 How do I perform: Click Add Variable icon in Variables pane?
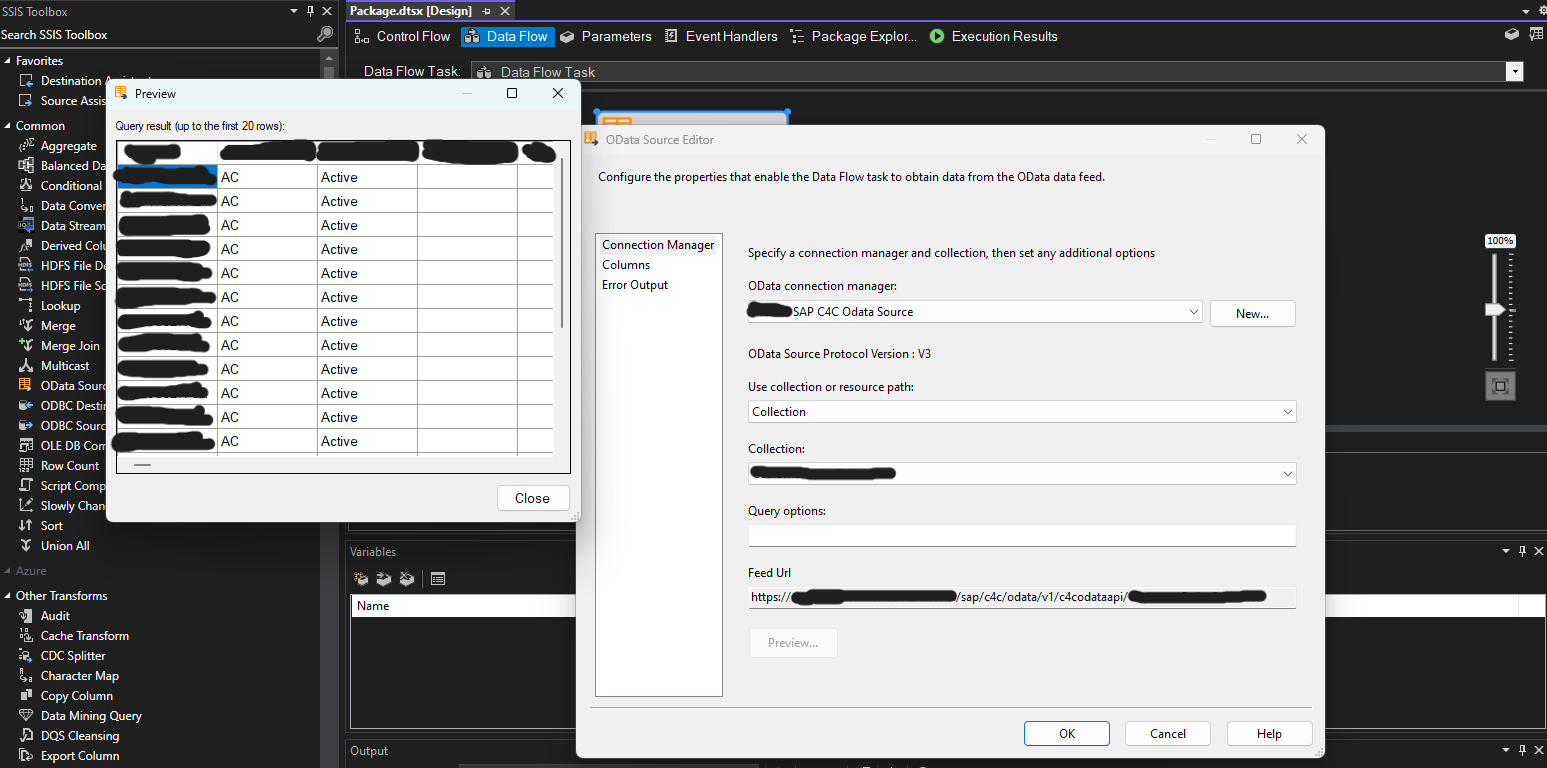click(362, 578)
